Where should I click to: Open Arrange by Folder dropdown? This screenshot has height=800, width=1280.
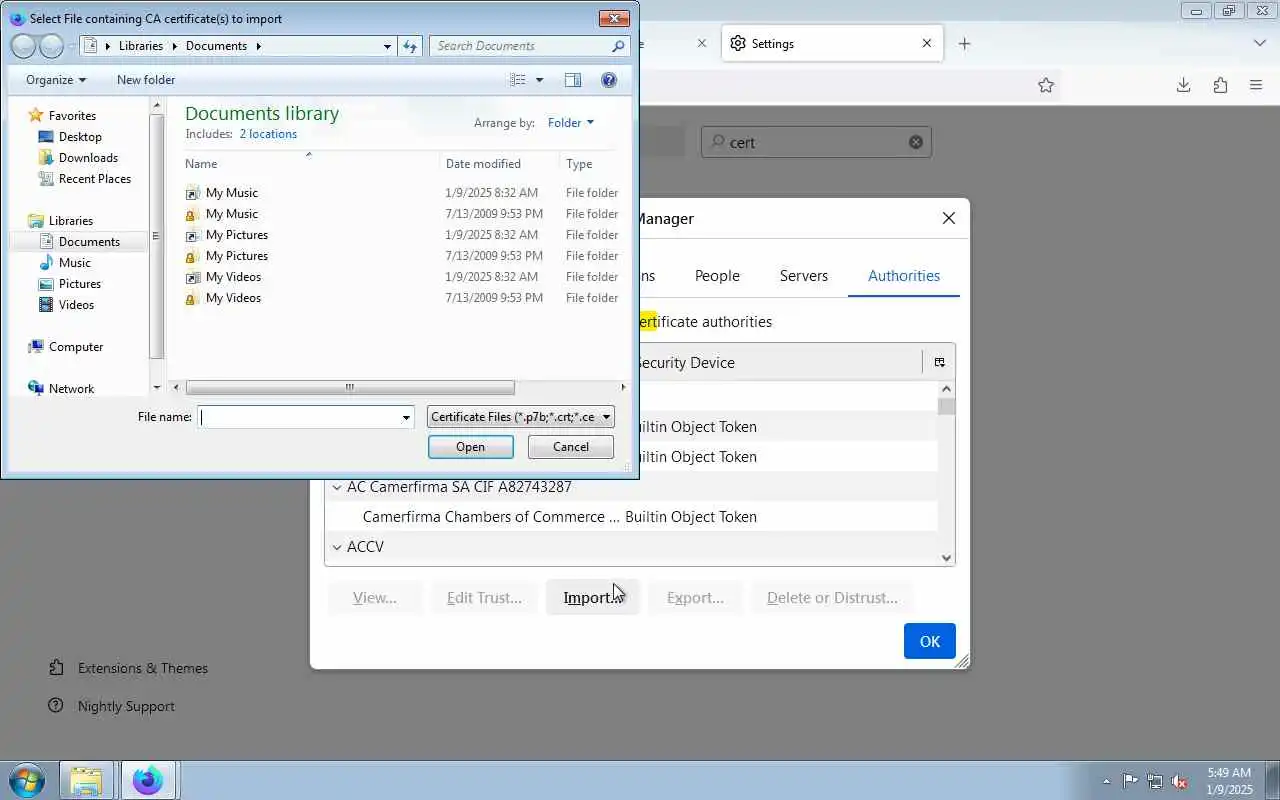pyautogui.click(x=570, y=123)
